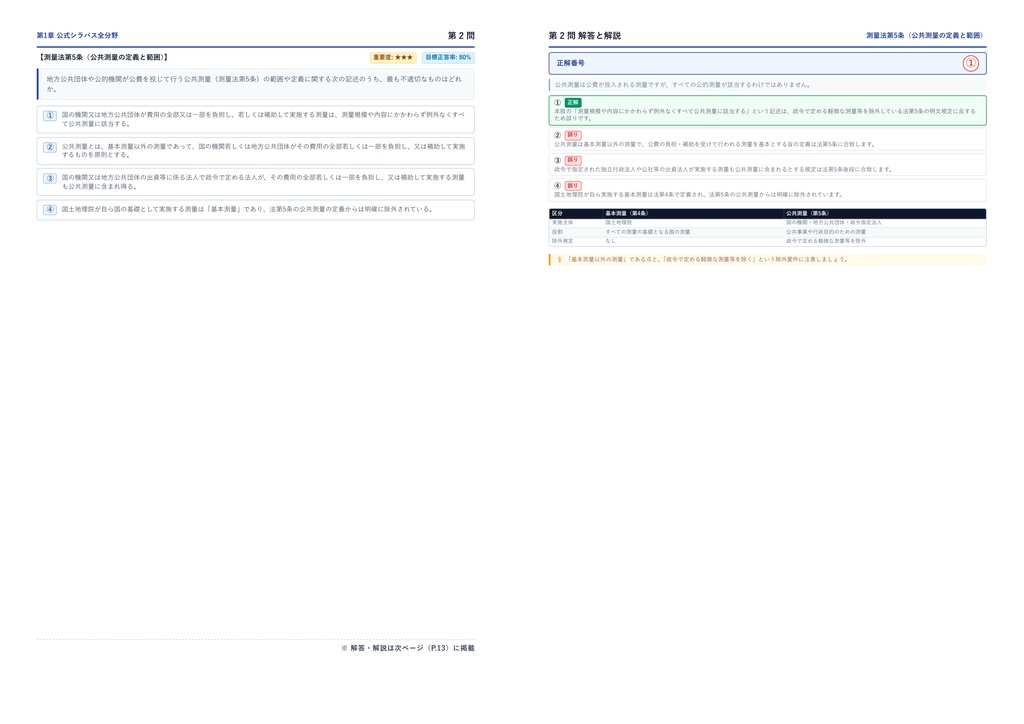Click the green 正解 badge
The height and width of the screenshot is (724, 1024).
tap(573, 102)
